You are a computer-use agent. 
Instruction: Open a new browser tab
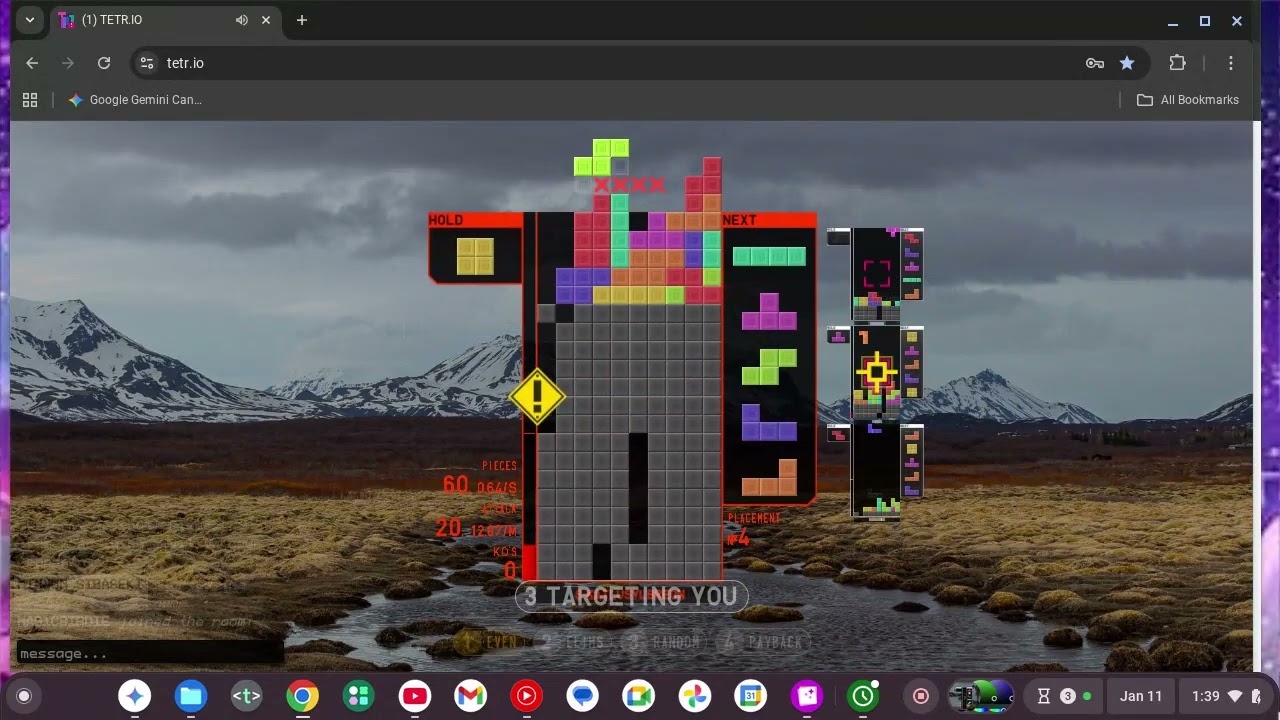pyautogui.click(x=301, y=20)
